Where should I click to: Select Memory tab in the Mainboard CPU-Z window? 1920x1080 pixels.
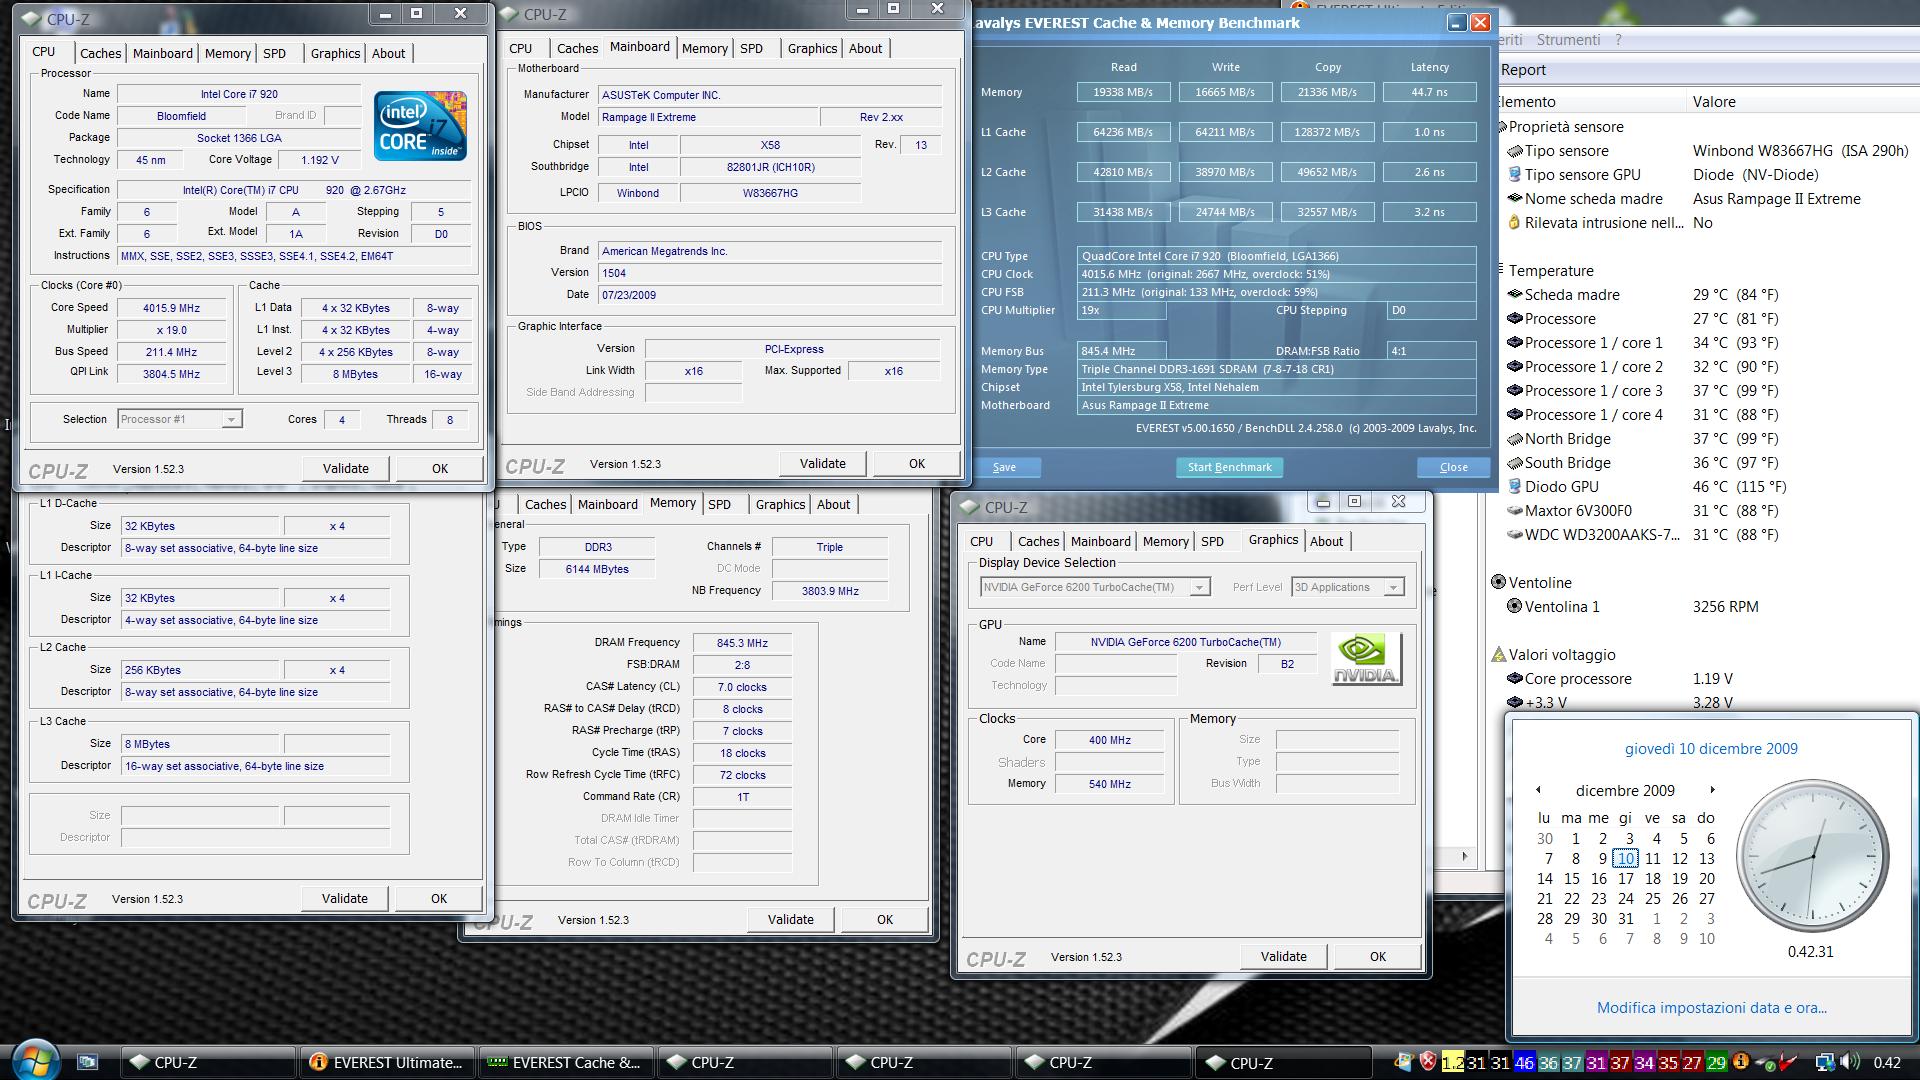pyautogui.click(x=704, y=49)
